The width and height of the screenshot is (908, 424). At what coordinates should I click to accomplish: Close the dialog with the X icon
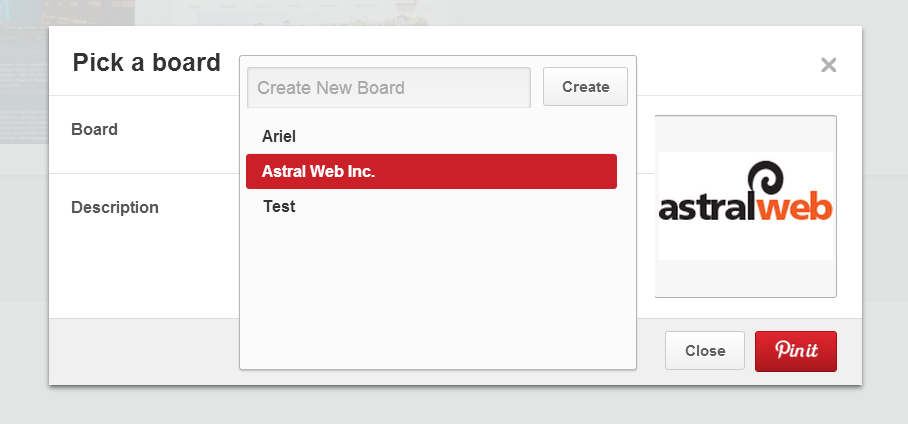coord(828,66)
